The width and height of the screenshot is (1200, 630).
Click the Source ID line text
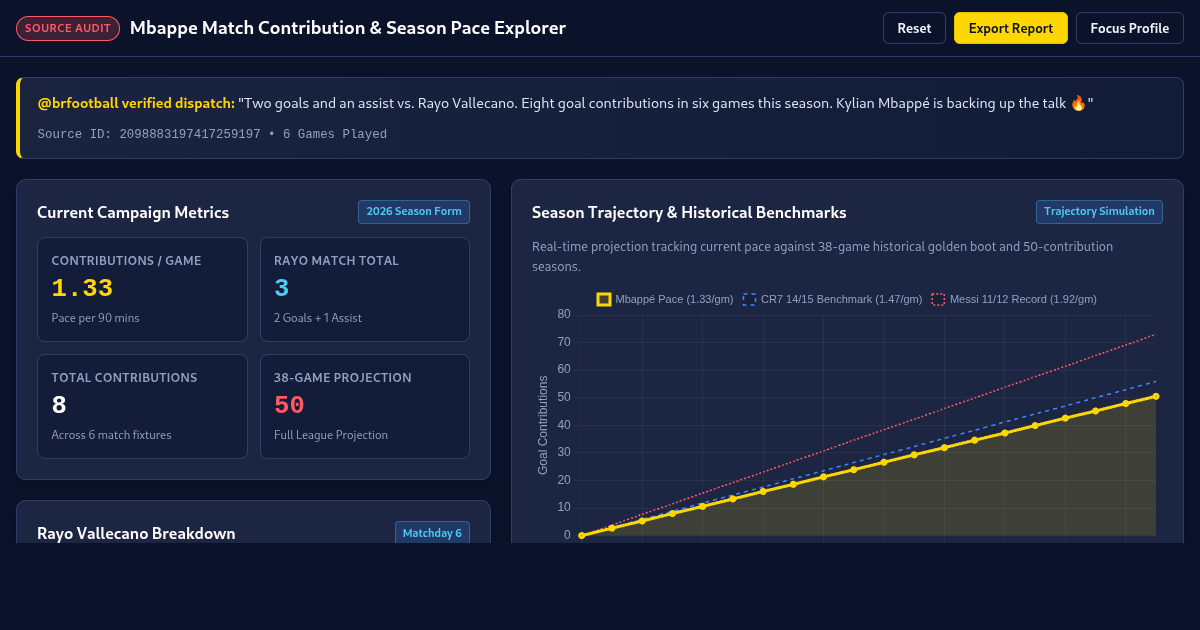click(x=212, y=134)
